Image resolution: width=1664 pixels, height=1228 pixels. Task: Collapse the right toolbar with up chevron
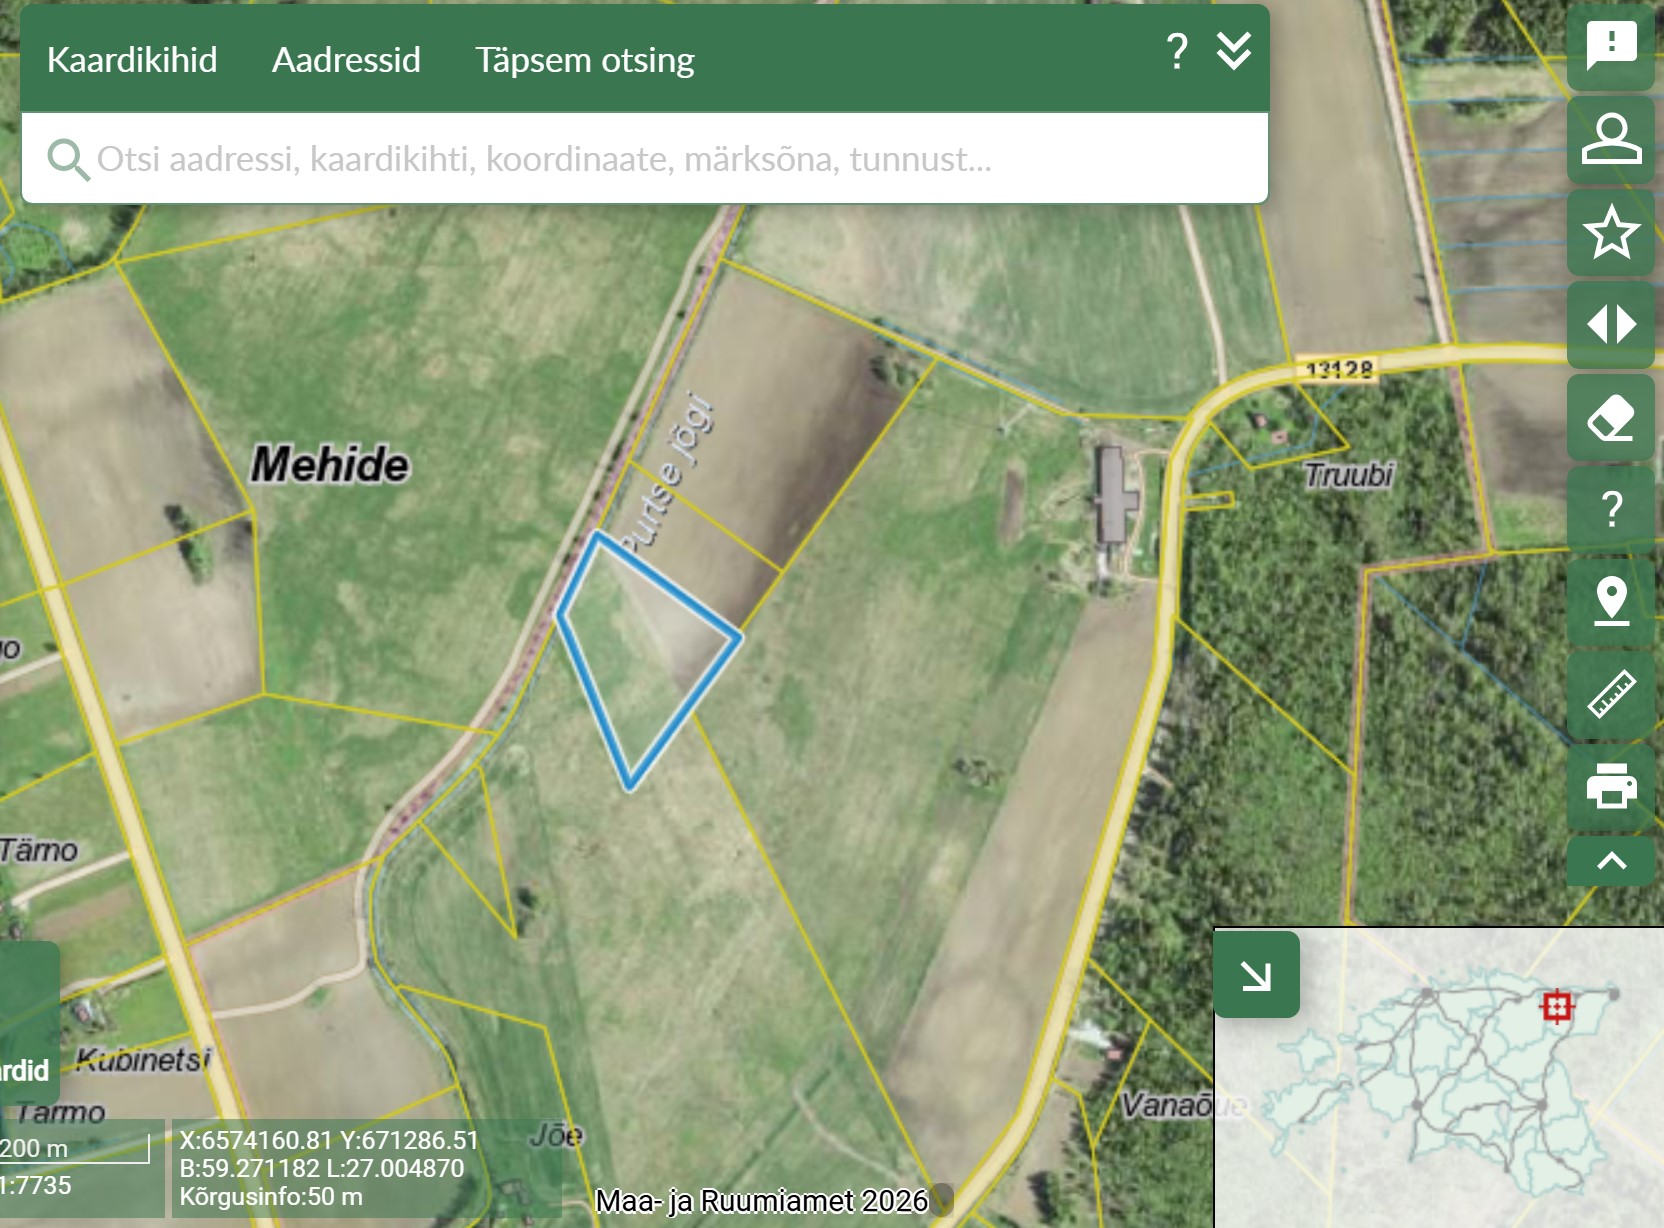click(x=1611, y=861)
